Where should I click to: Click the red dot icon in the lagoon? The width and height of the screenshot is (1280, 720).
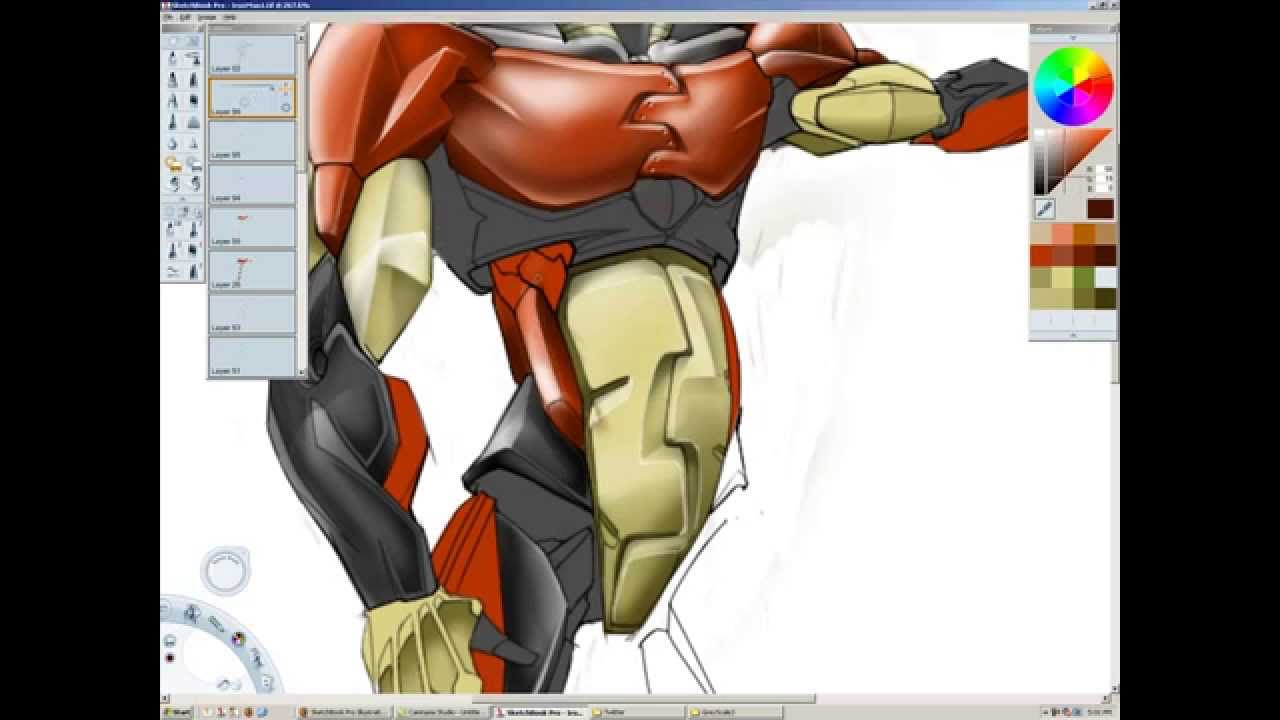coord(169,658)
